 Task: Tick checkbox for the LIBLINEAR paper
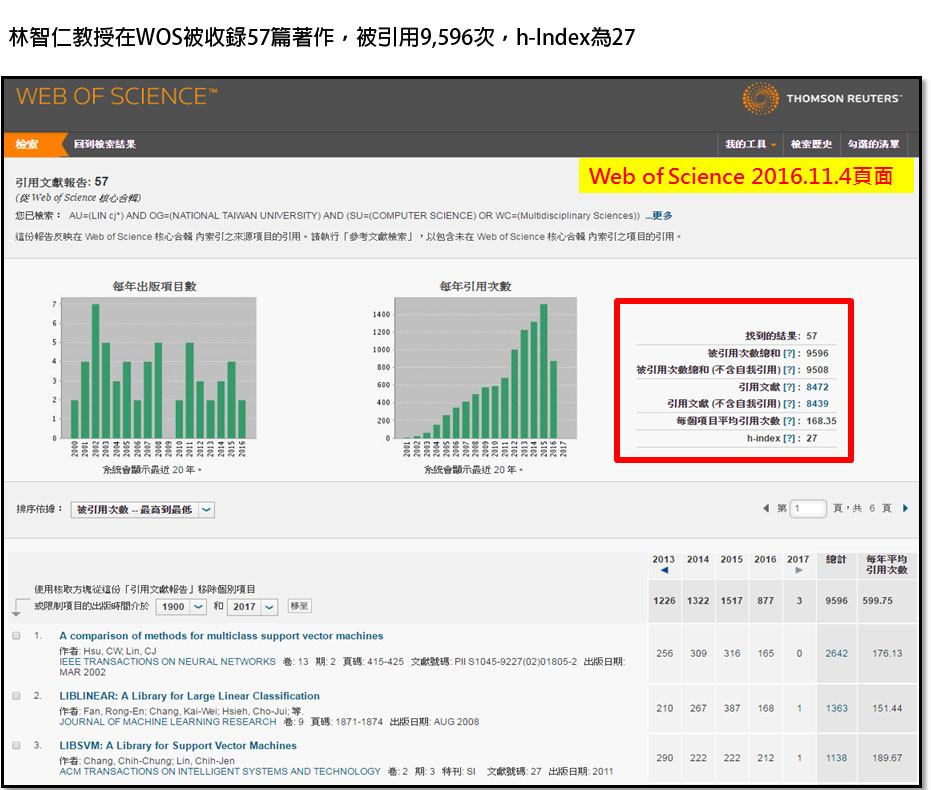(x=17, y=696)
